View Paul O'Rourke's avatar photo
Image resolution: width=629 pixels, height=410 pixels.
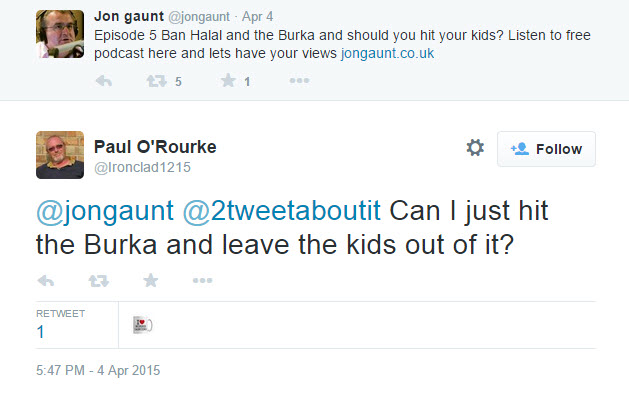point(60,155)
